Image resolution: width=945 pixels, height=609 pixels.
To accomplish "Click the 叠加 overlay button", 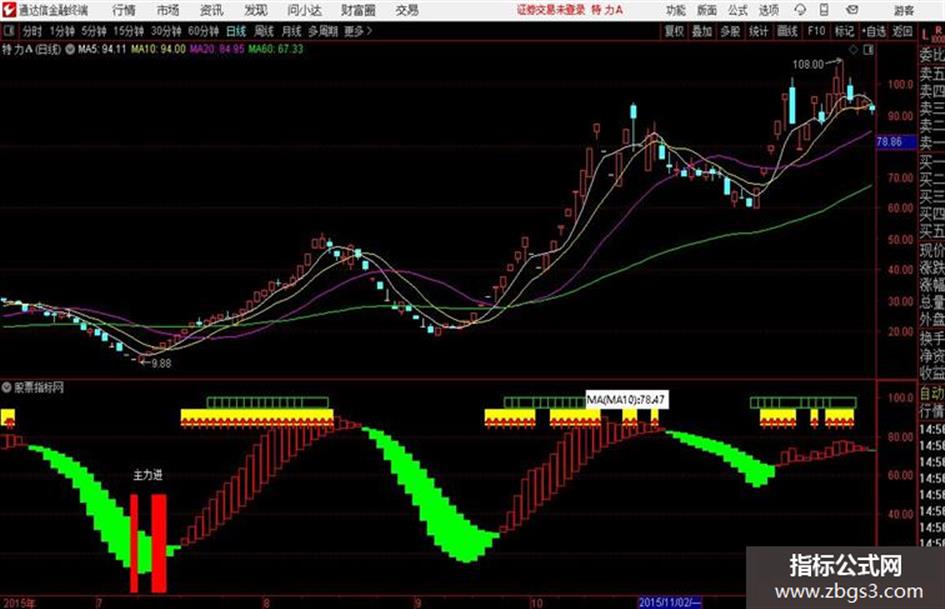I will click(702, 31).
